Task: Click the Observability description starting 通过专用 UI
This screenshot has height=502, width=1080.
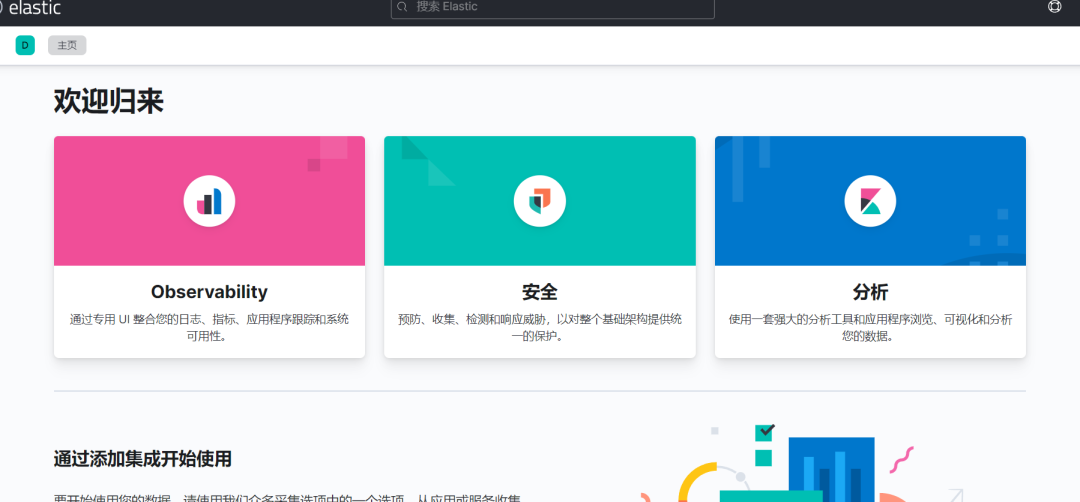Action: tap(209, 328)
